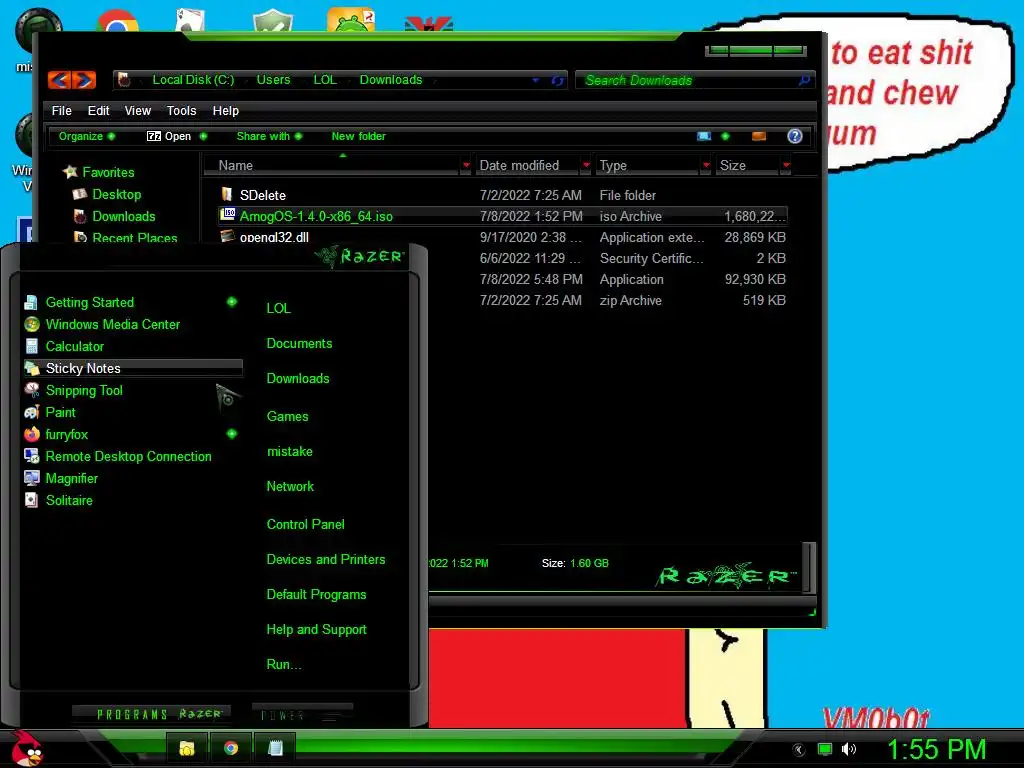Click the opengl32.dll file icon
Screen dimensions: 1024x768
pos(227,236)
